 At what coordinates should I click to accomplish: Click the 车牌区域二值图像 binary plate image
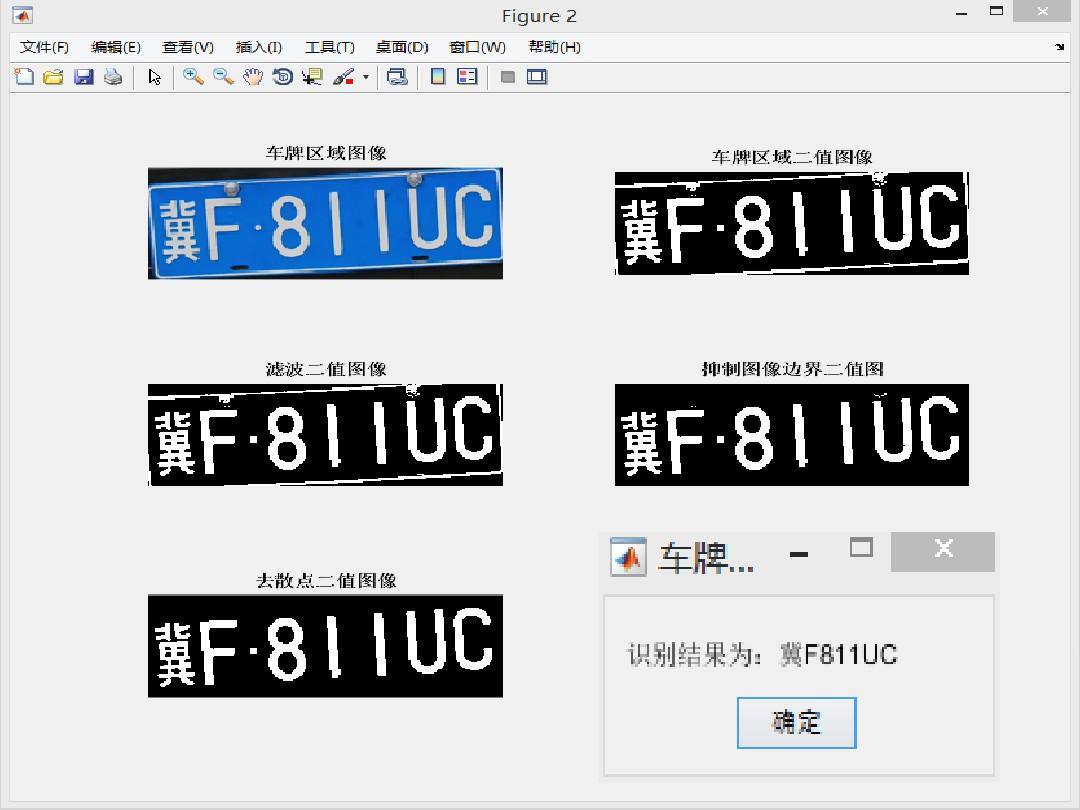(791, 223)
